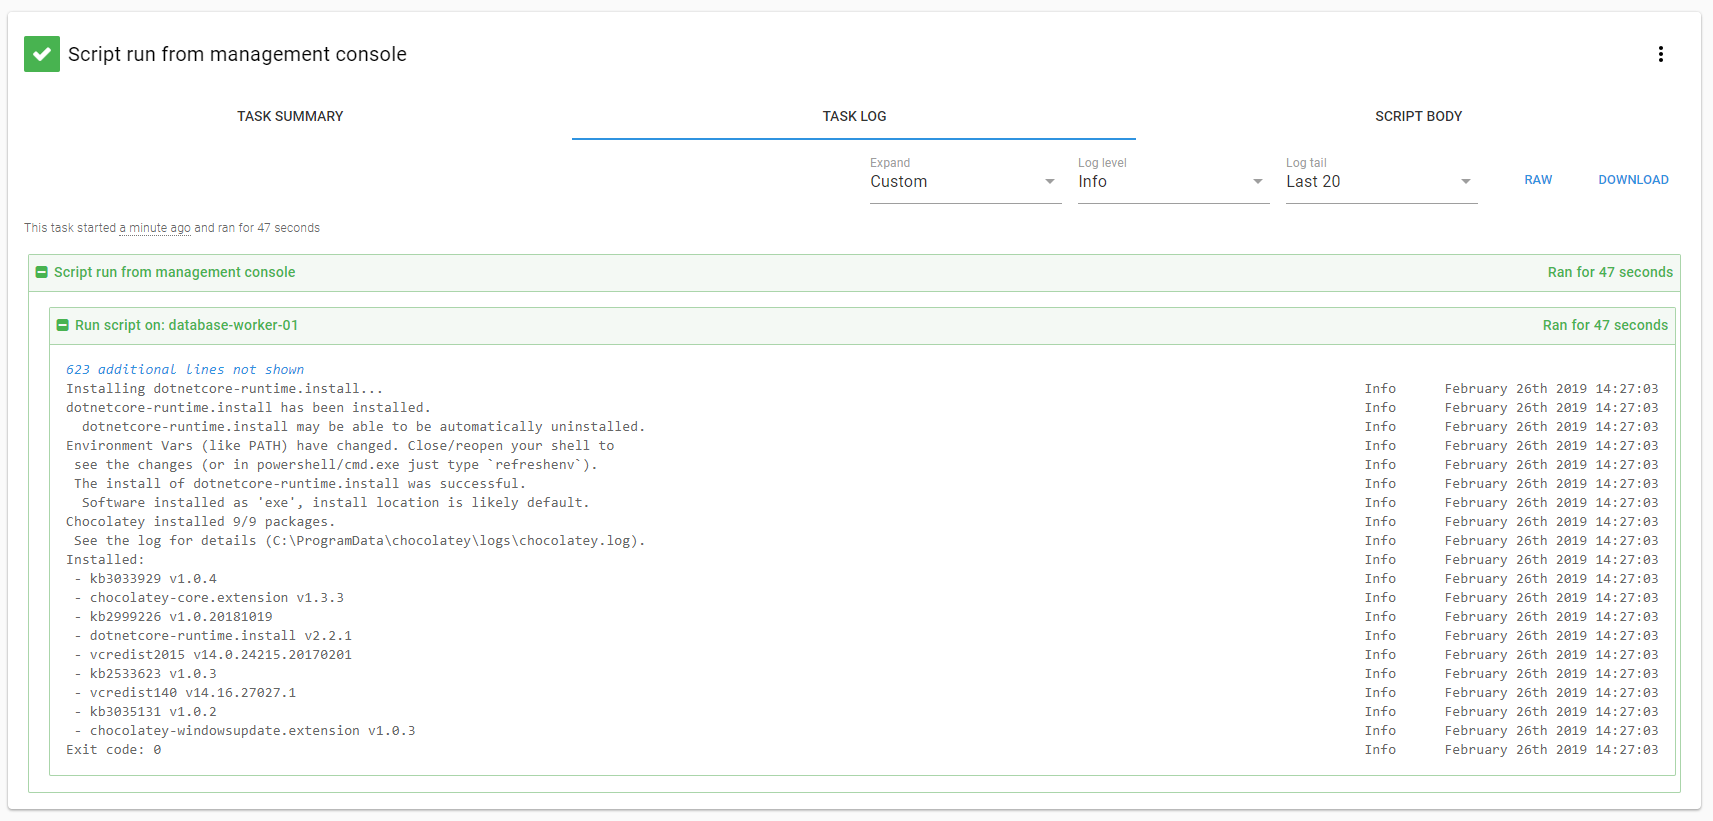Screen dimensions: 1713x821
Task: Select the 'Exit code: 0' log line
Action: pyautogui.click(x=113, y=750)
